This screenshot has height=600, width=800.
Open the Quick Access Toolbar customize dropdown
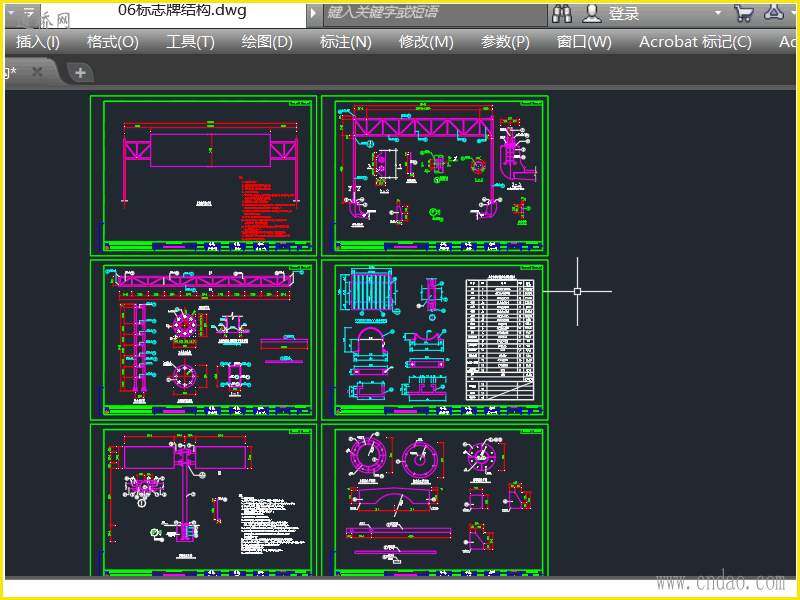29,12
